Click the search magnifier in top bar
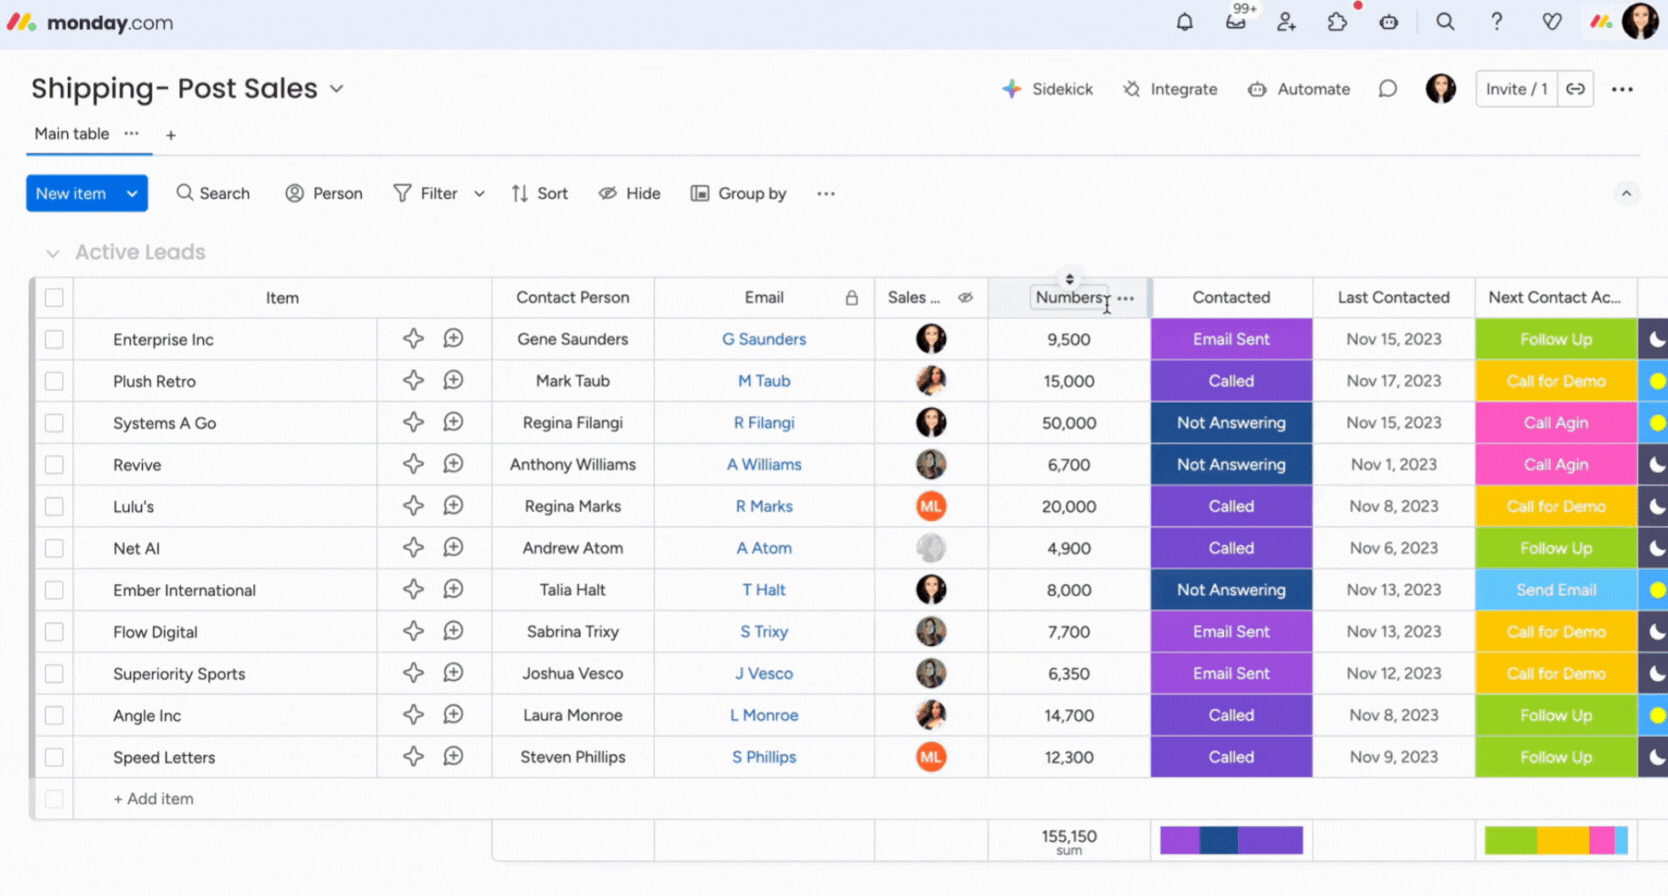1668x896 pixels. (1445, 22)
